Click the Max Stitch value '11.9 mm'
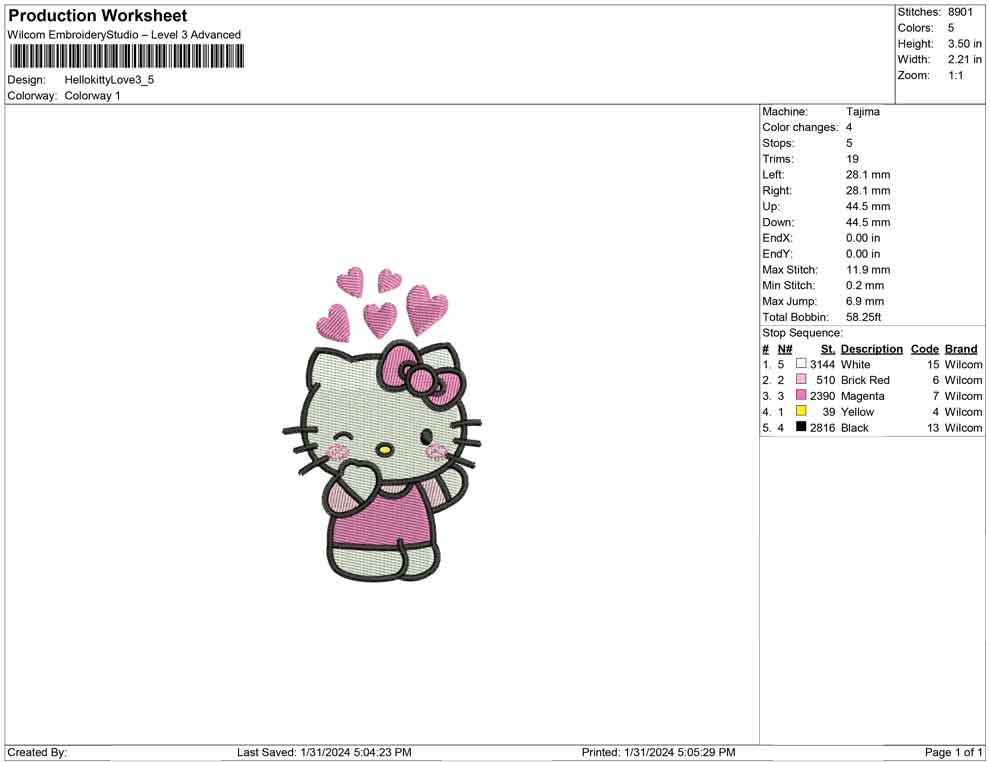This screenshot has height=762, width=990. [x=868, y=270]
